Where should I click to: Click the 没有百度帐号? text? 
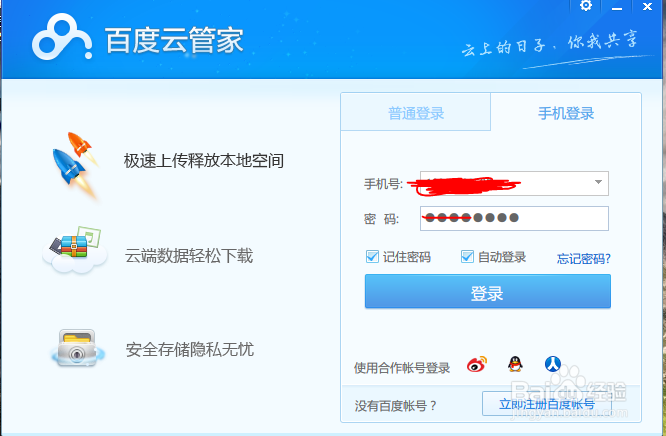click(x=395, y=405)
